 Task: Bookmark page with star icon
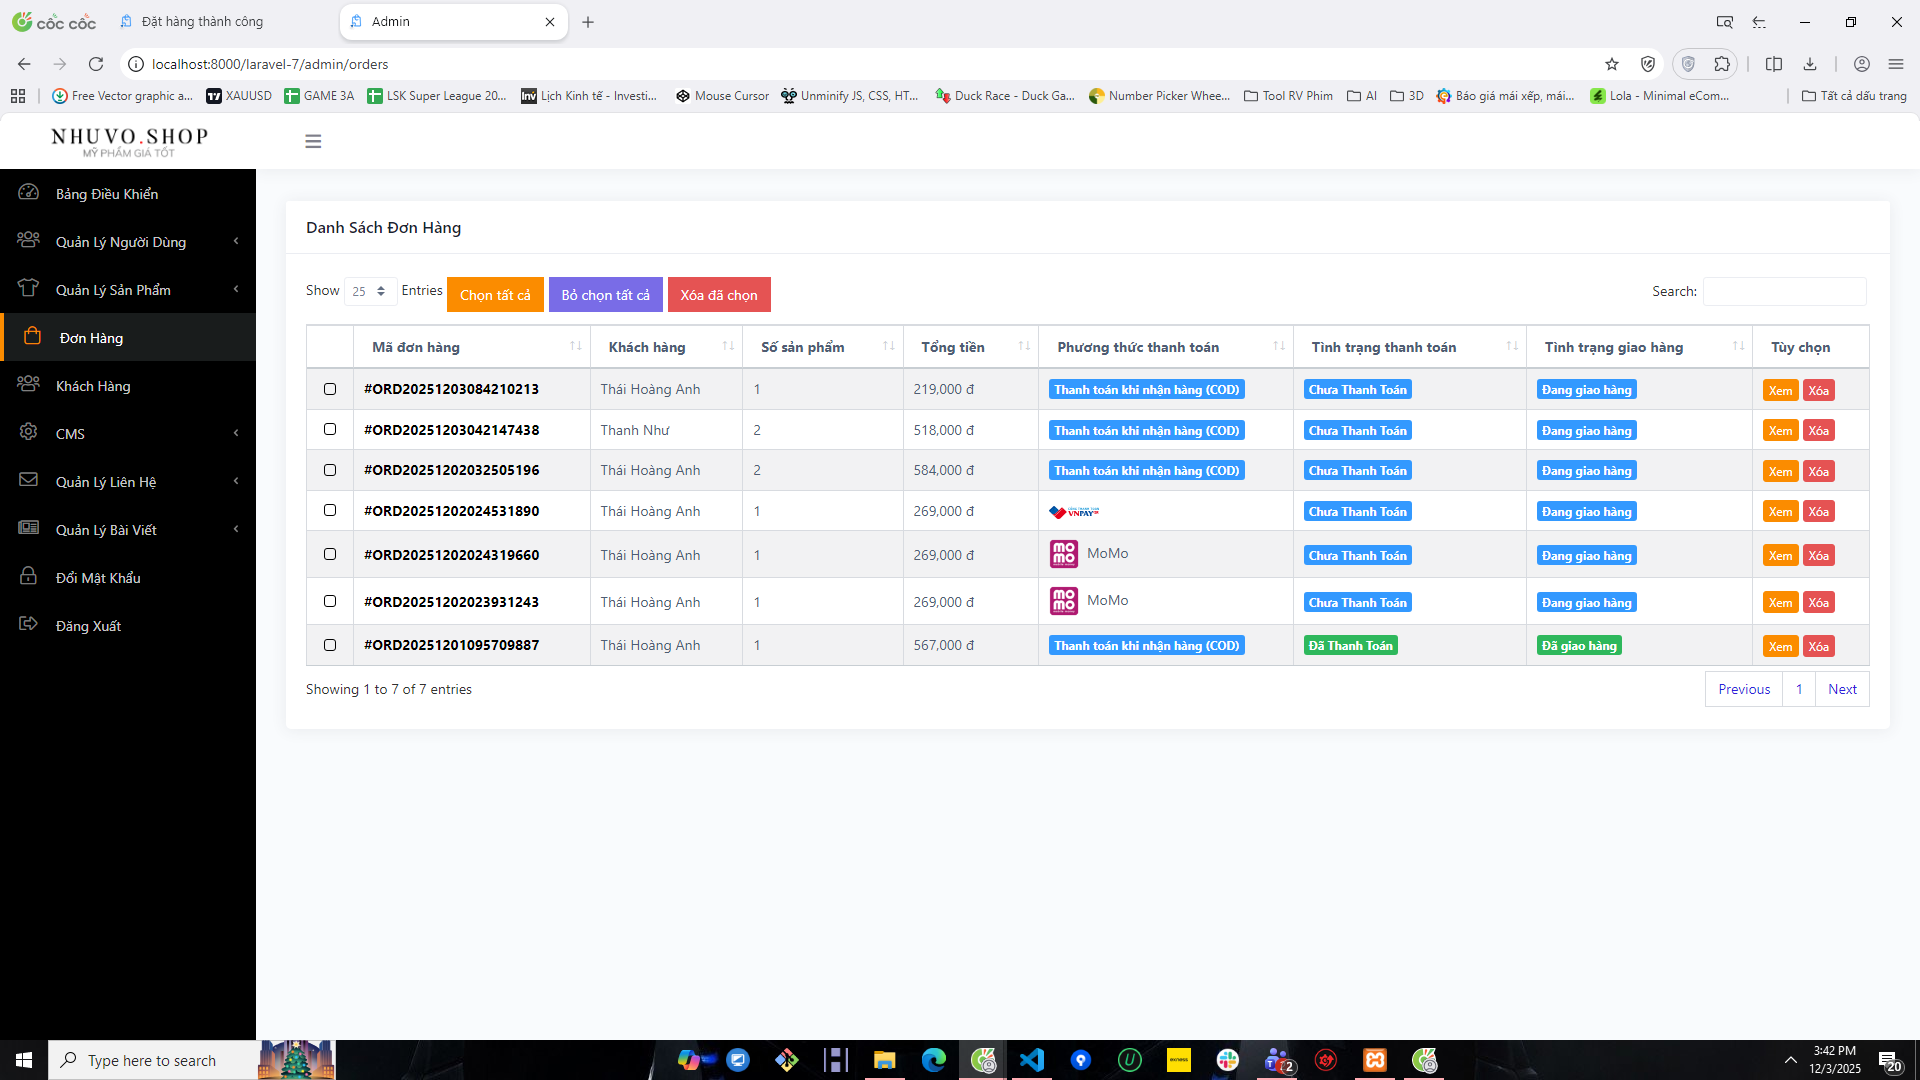[x=1611, y=64]
